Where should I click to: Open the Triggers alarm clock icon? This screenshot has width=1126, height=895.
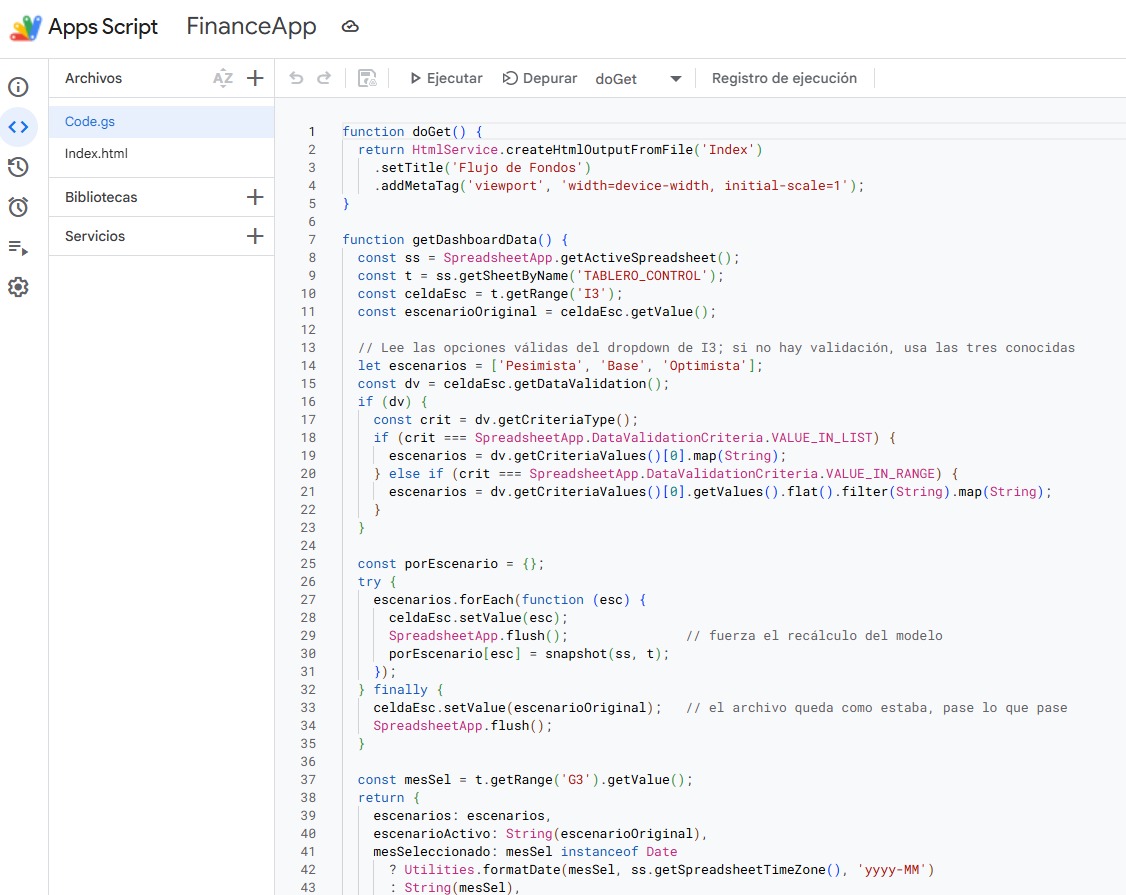(18, 207)
